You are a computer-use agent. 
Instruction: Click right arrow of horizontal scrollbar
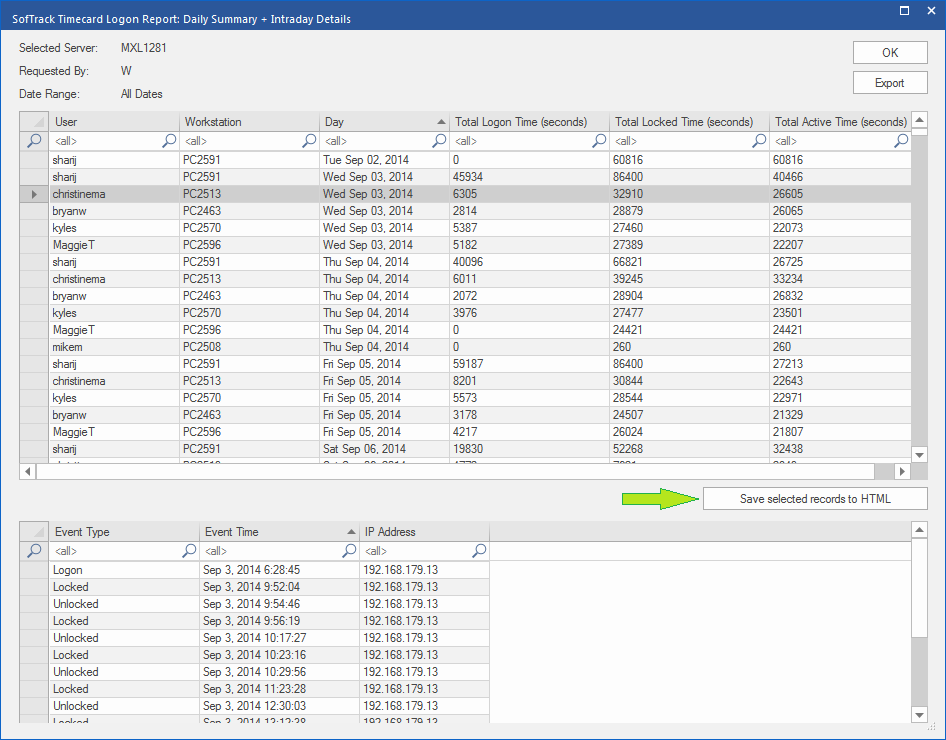(x=902, y=471)
